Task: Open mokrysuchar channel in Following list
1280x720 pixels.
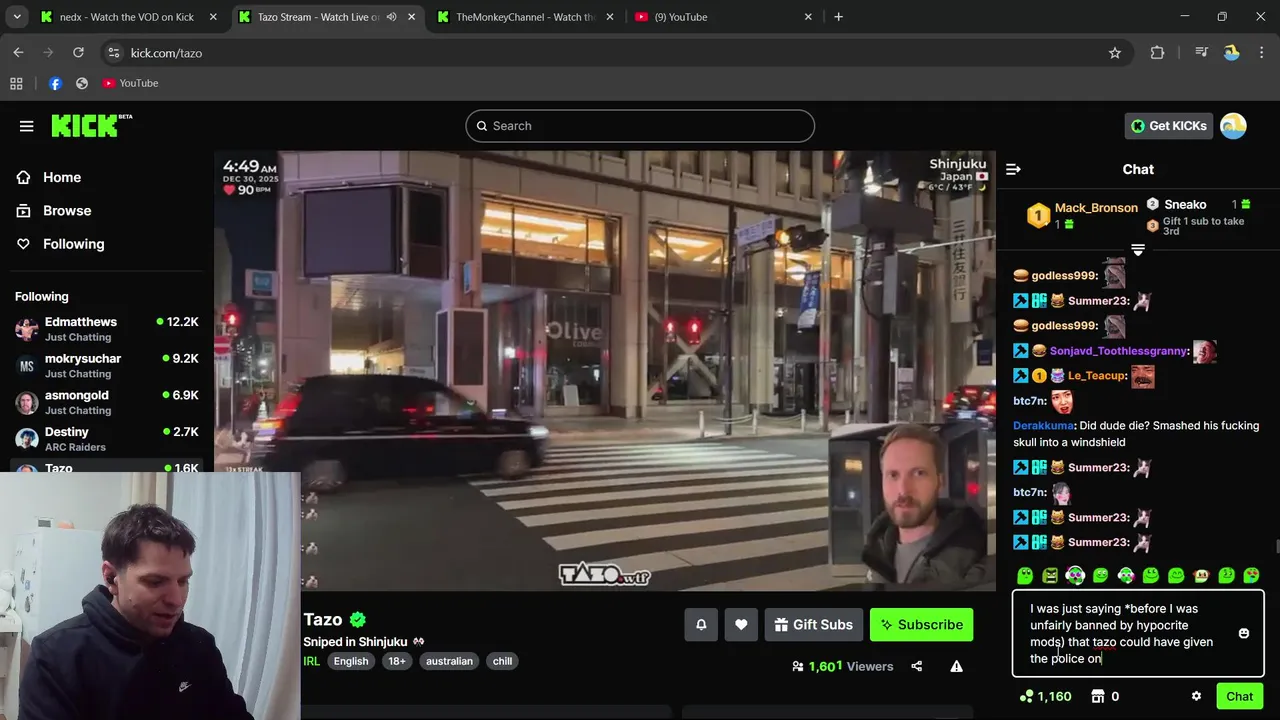Action: 107,366
